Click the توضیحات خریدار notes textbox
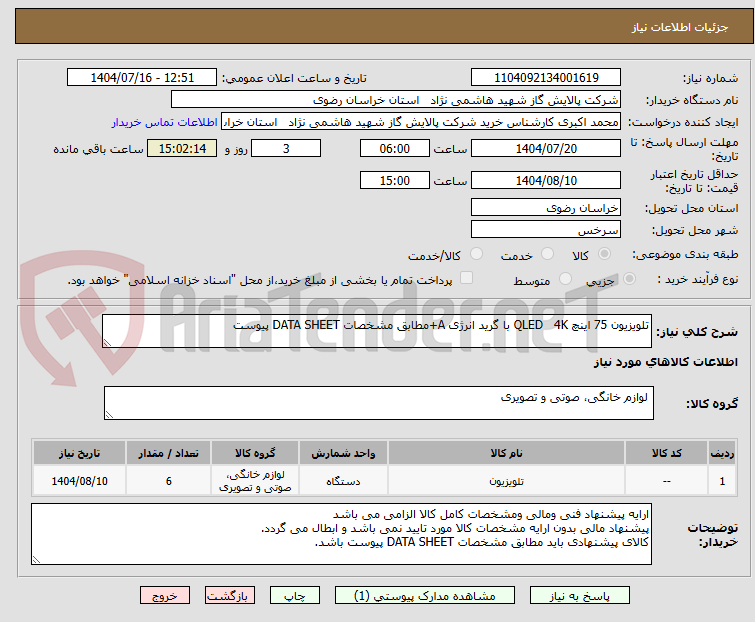 (x=341, y=534)
